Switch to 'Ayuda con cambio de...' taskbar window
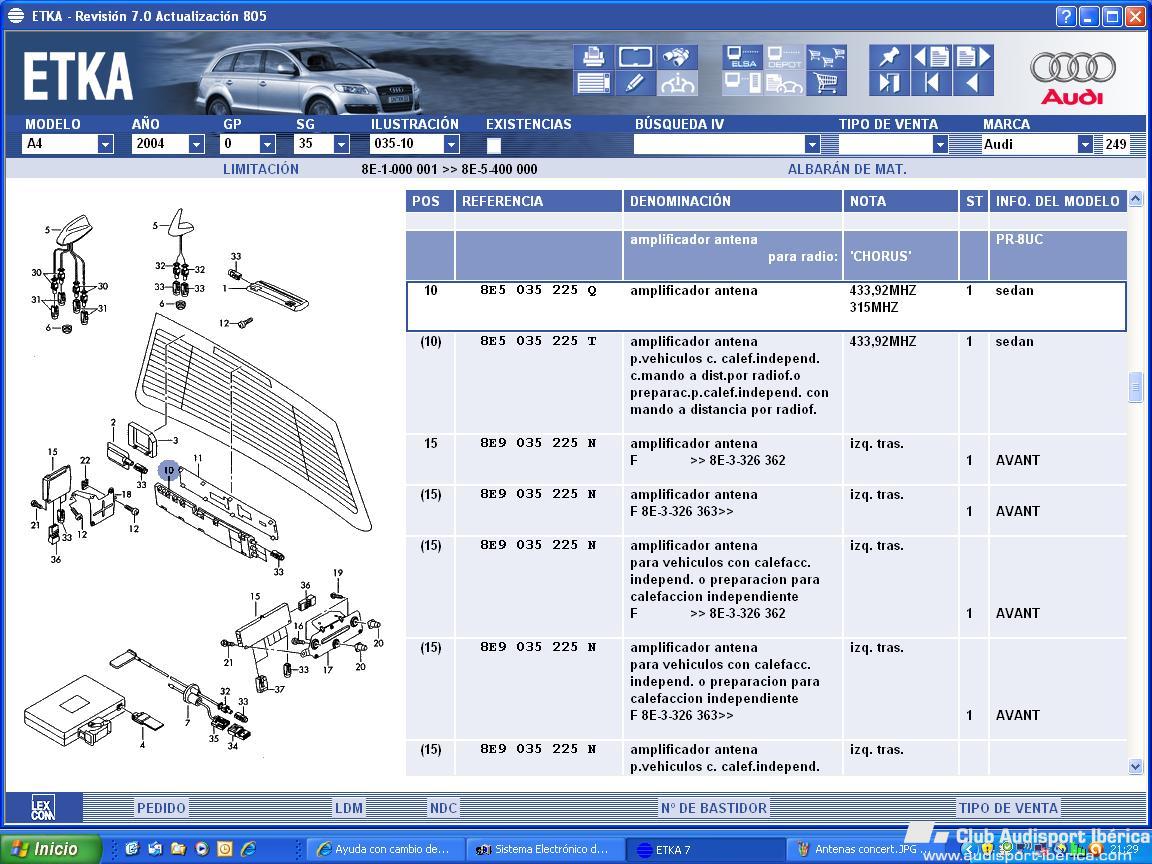The image size is (1152, 864). 386,849
